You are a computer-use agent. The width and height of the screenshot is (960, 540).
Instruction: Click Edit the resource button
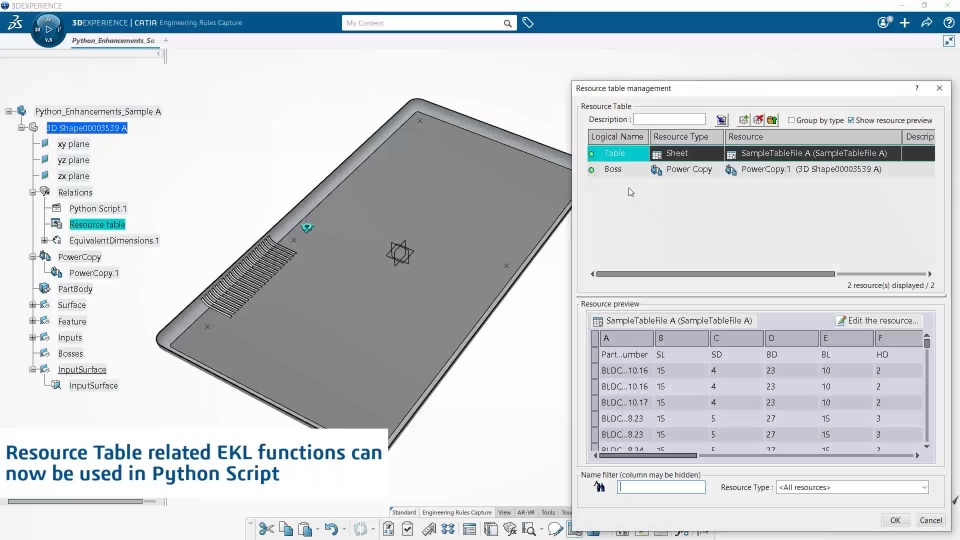877,321
